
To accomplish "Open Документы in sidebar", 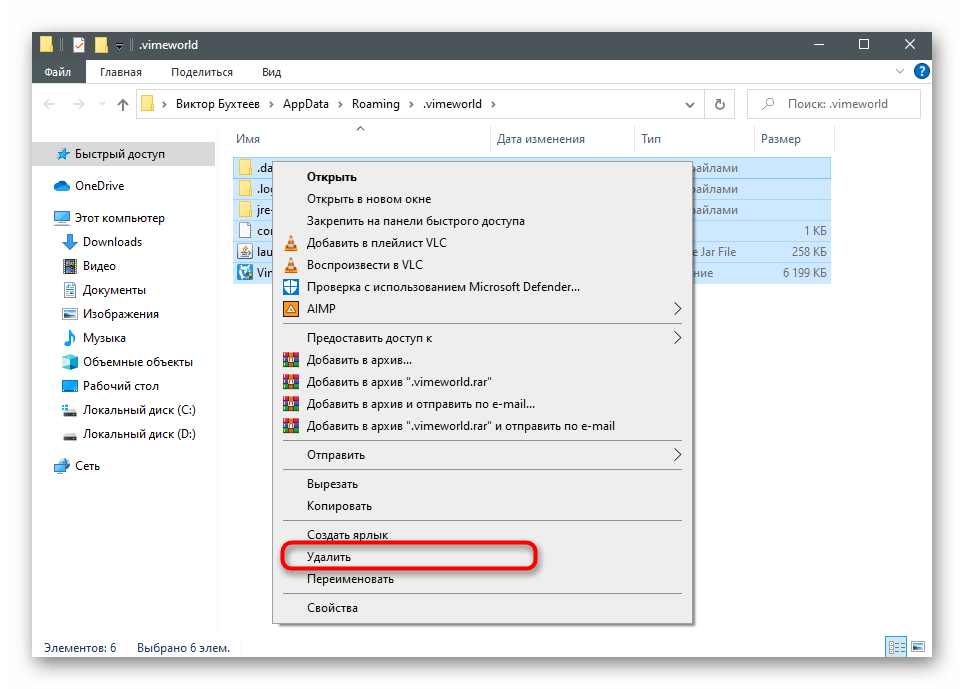I will (x=114, y=290).
